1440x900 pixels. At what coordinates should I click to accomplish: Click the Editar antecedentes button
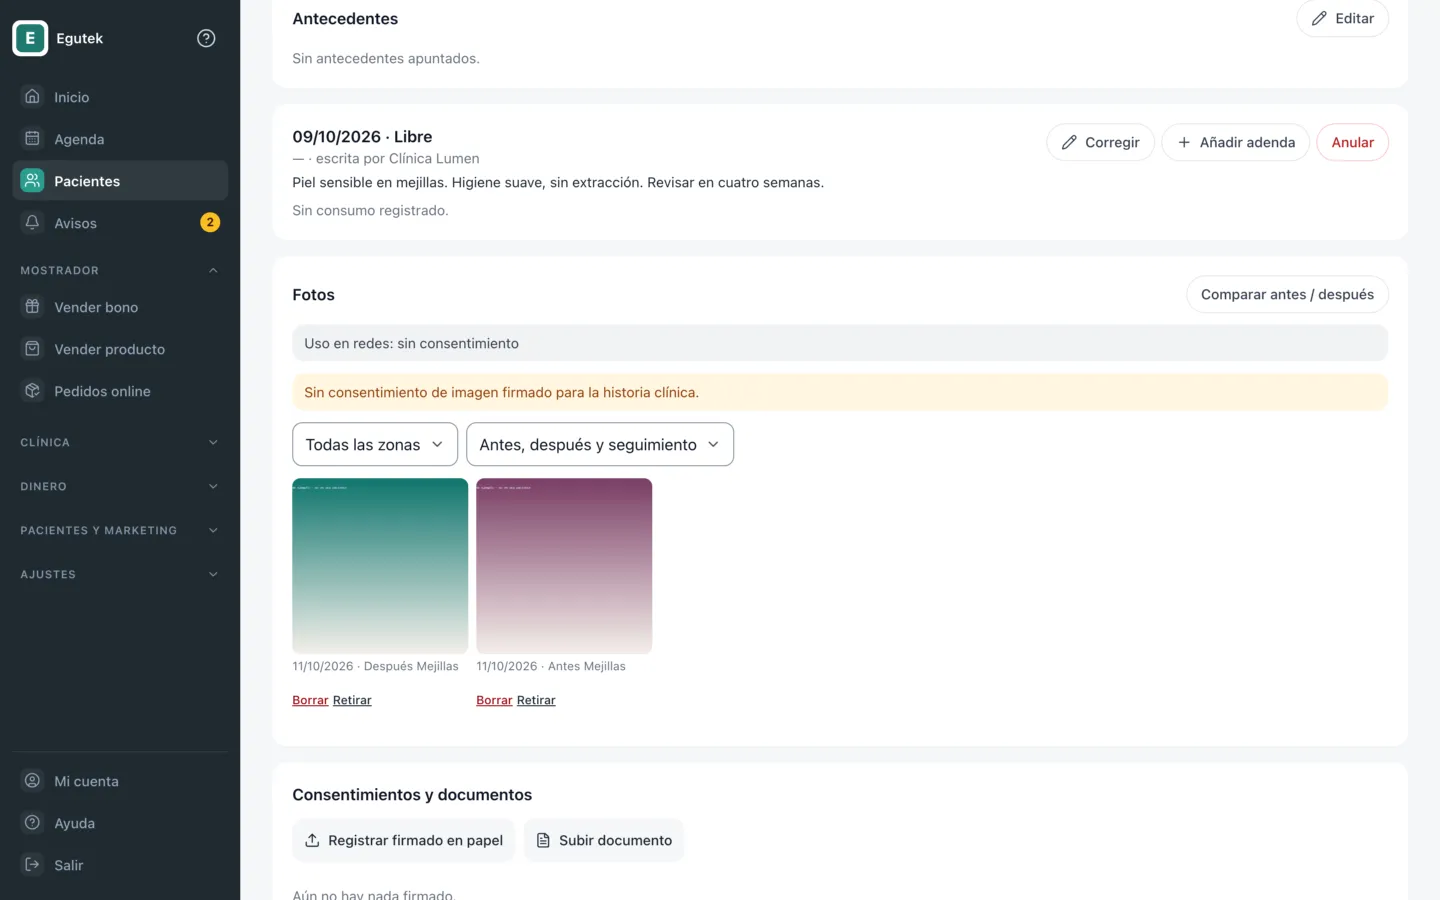point(1342,18)
